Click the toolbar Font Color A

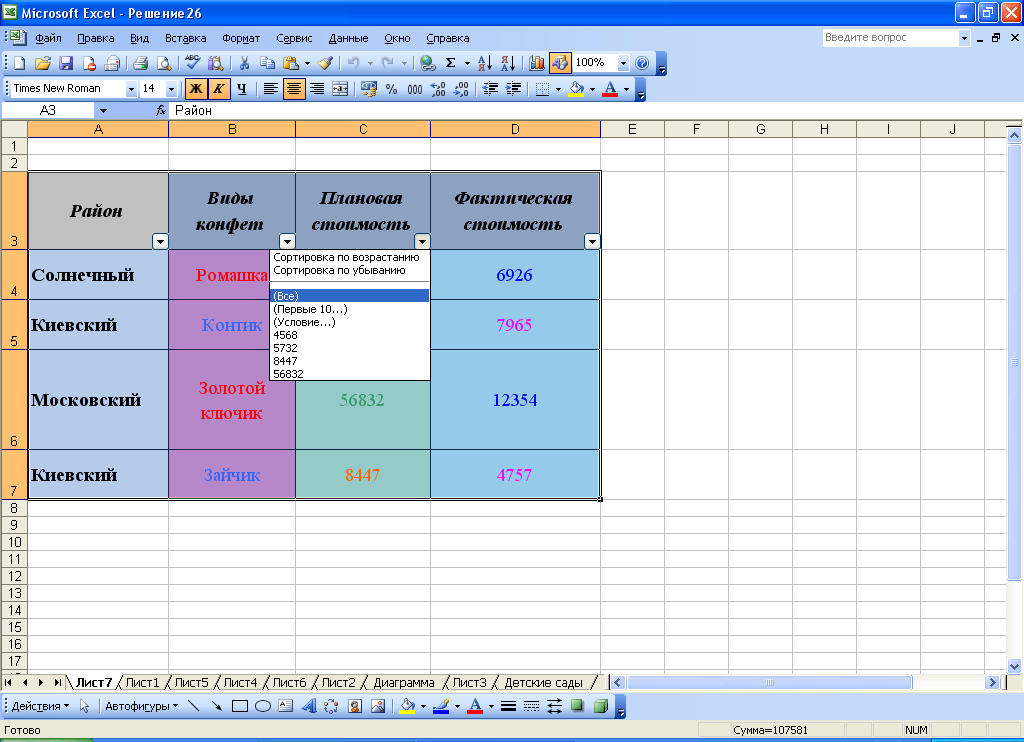click(610, 89)
